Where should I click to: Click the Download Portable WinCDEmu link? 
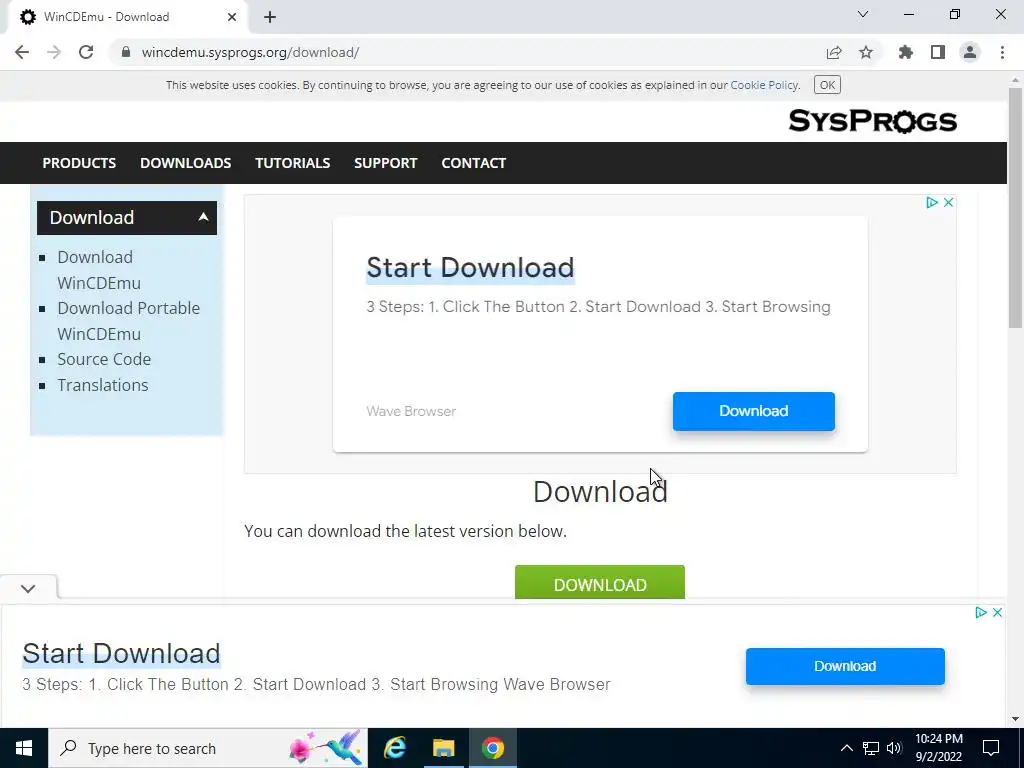129,321
